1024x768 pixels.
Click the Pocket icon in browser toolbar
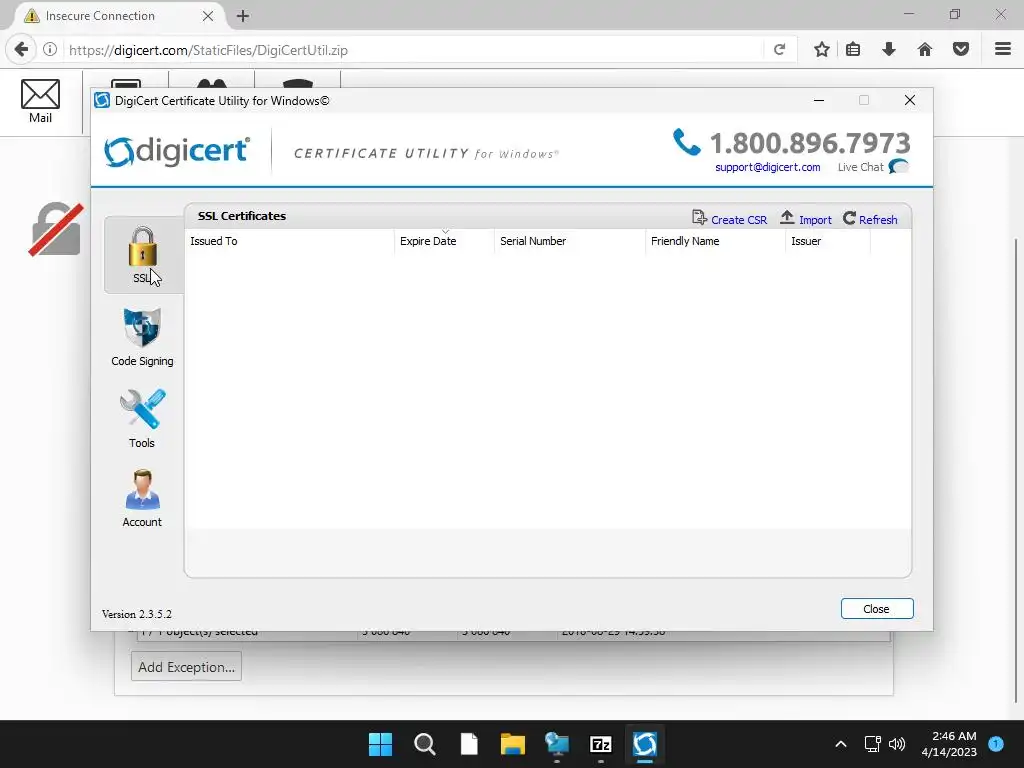[x=961, y=50]
